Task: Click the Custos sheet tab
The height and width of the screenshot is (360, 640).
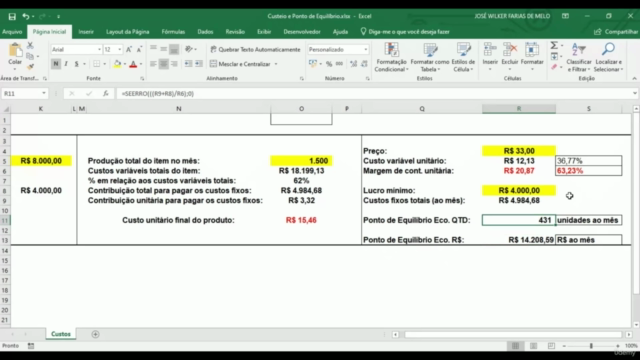Action: pos(61,334)
